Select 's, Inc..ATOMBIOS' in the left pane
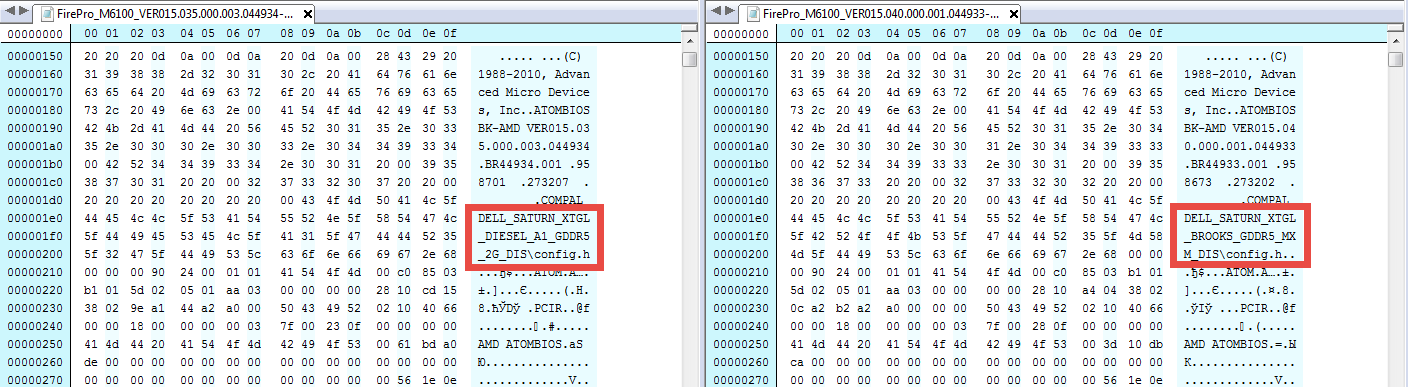This screenshot has height=387, width=1408. [x=534, y=111]
